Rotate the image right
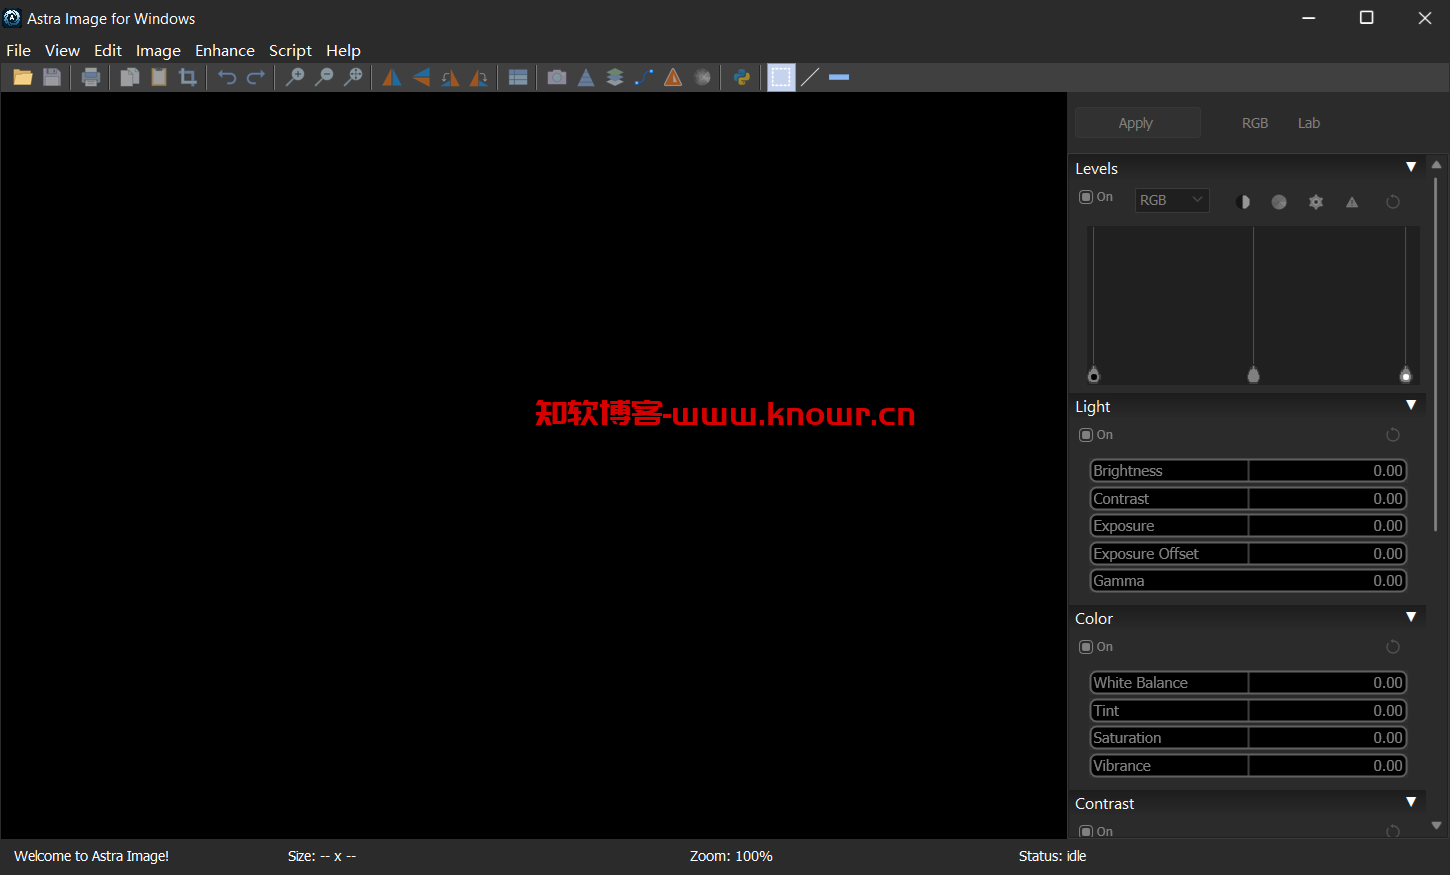1450x875 pixels. 479,77
